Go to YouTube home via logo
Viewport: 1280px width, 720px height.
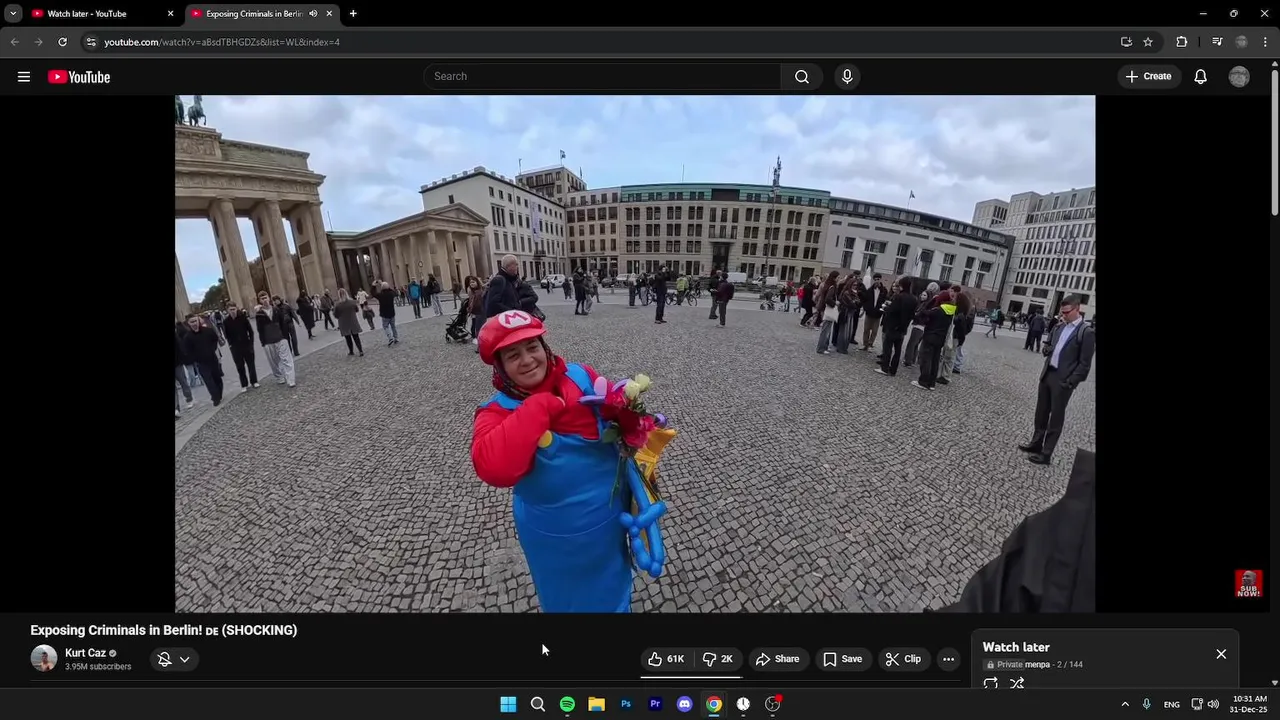(79, 77)
